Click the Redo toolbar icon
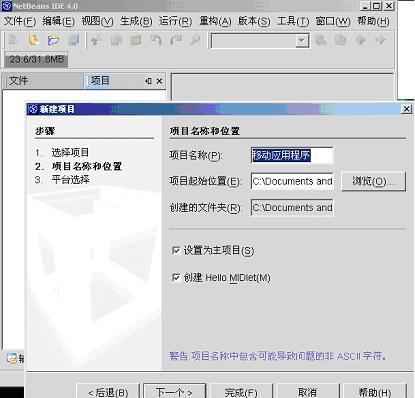 (176, 40)
